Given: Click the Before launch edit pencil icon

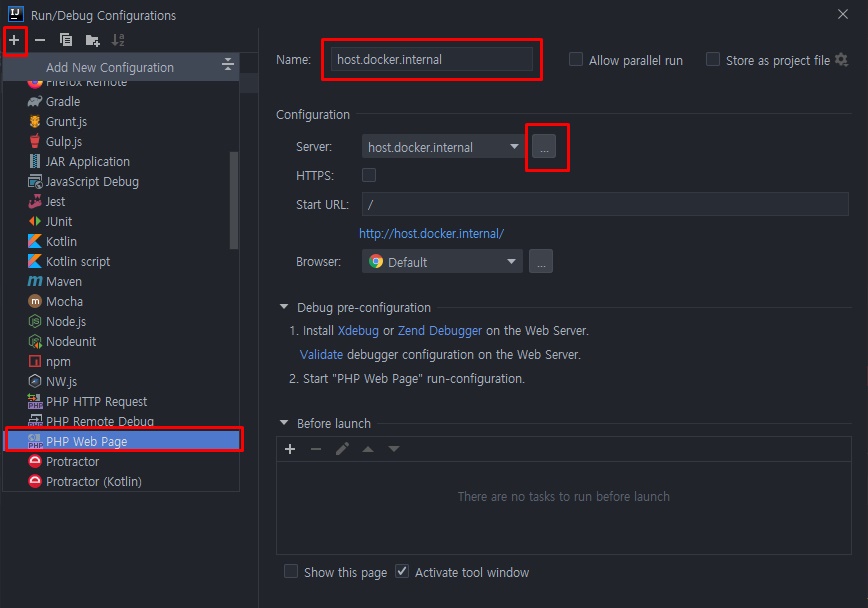Looking at the screenshot, I should pos(342,449).
